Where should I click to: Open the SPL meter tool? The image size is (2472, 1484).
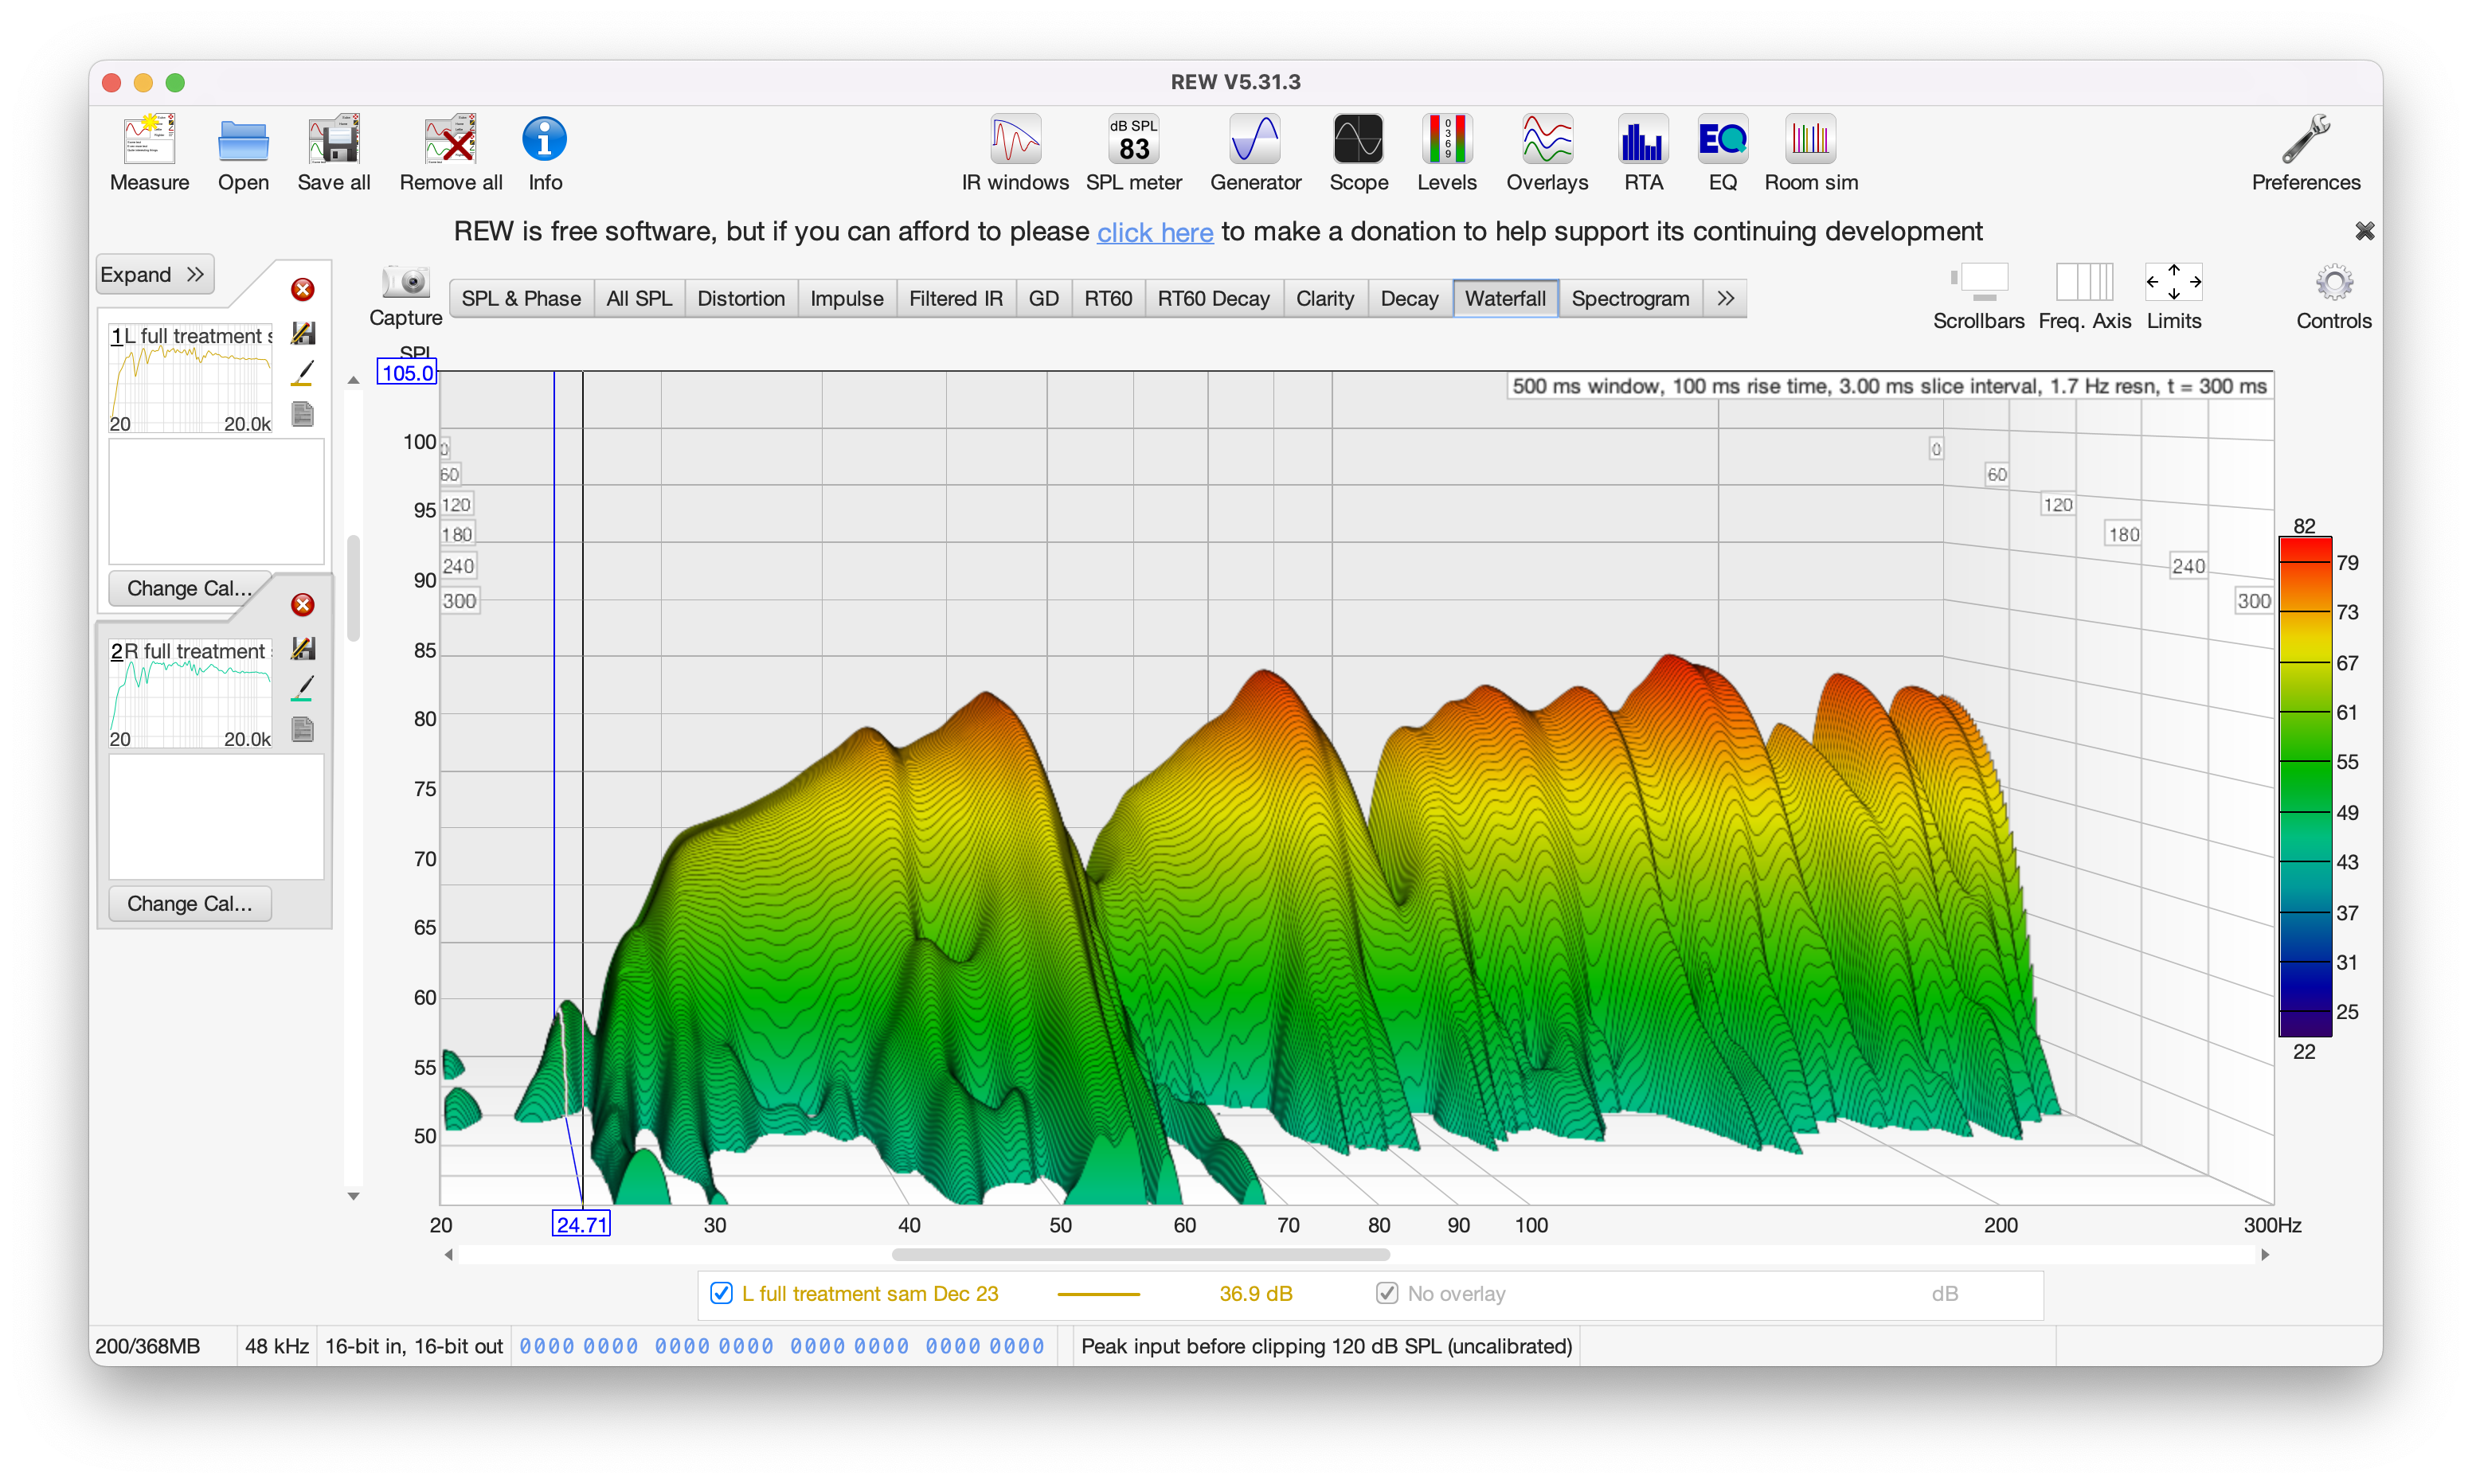(x=1133, y=152)
